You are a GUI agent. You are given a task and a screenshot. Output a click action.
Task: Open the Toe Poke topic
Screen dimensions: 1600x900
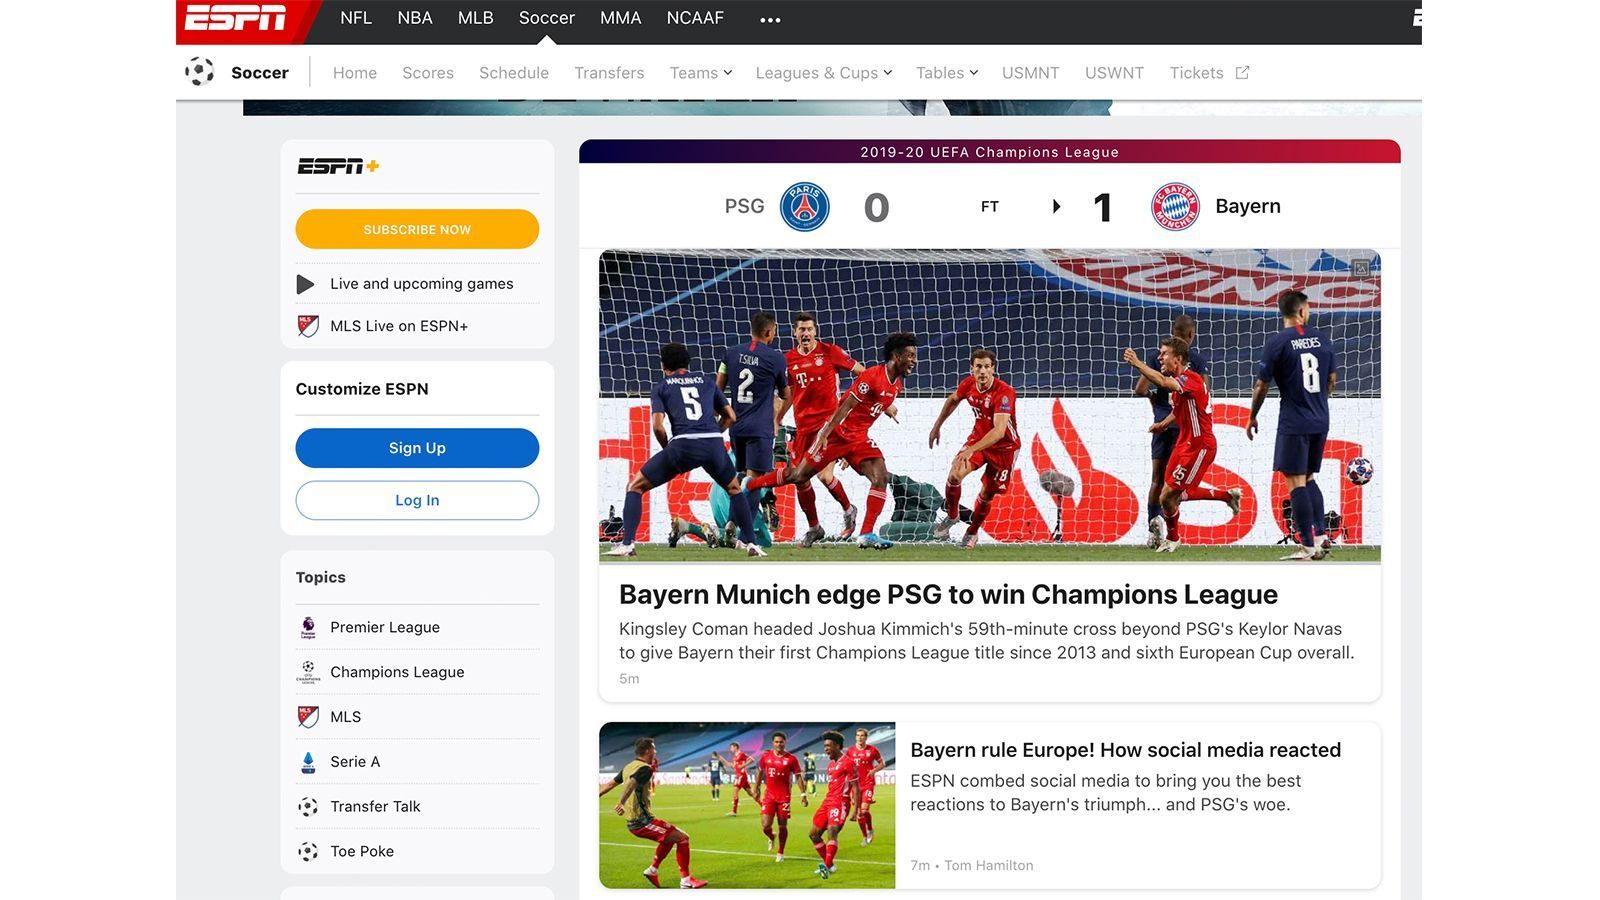click(x=362, y=852)
